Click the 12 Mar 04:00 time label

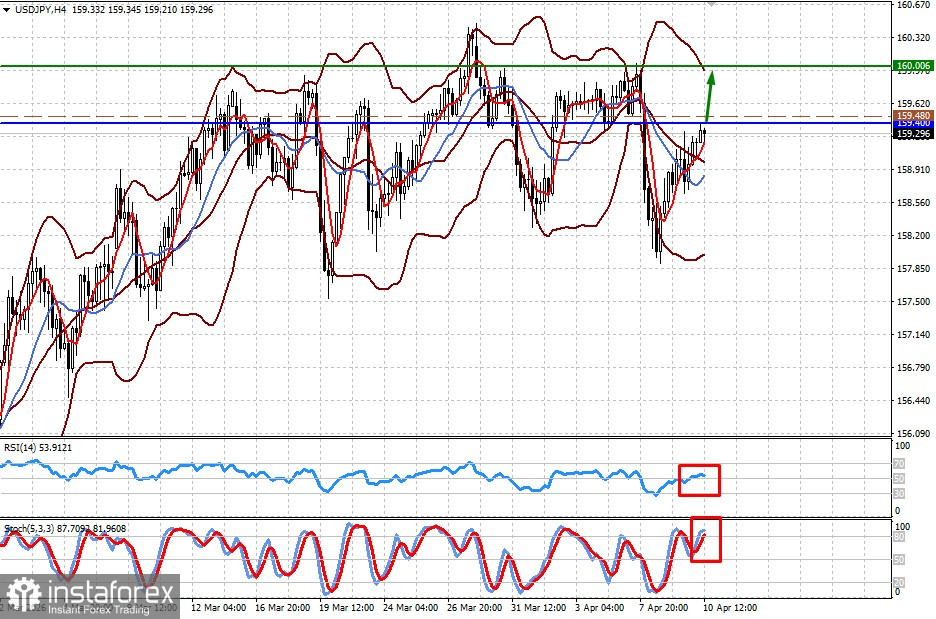coord(218,608)
